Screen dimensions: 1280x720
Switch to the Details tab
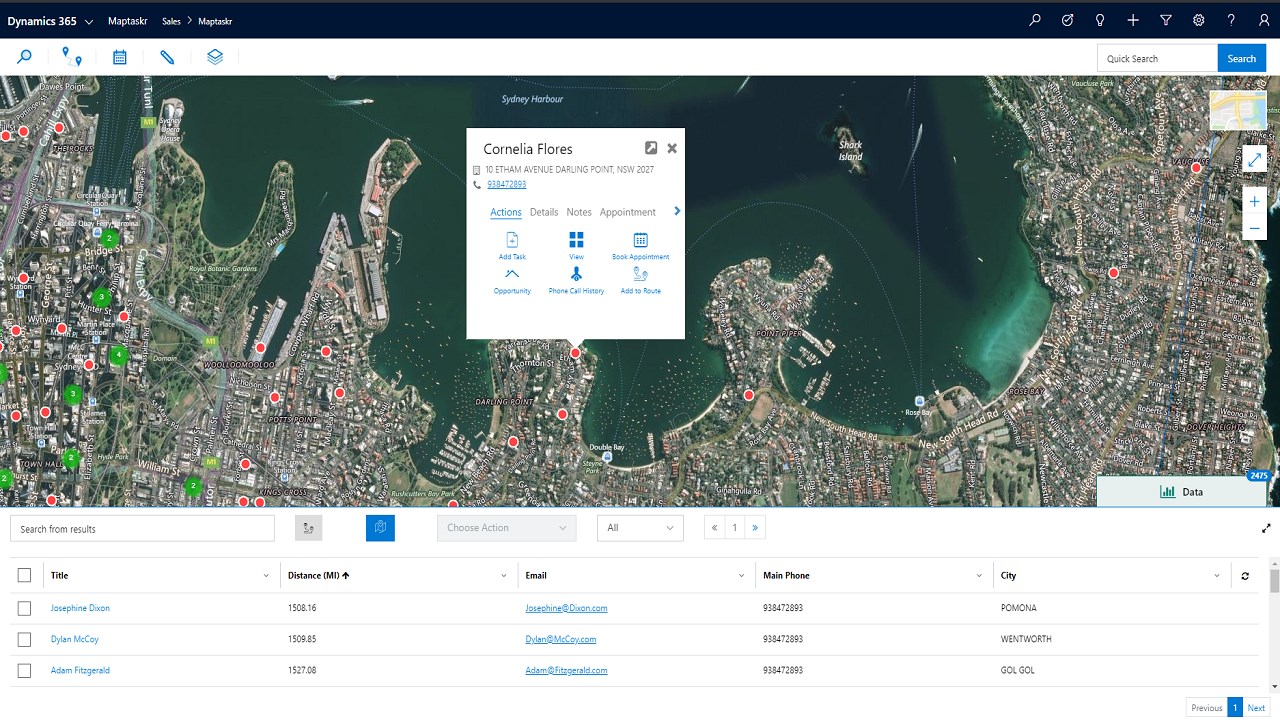[544, 212]
